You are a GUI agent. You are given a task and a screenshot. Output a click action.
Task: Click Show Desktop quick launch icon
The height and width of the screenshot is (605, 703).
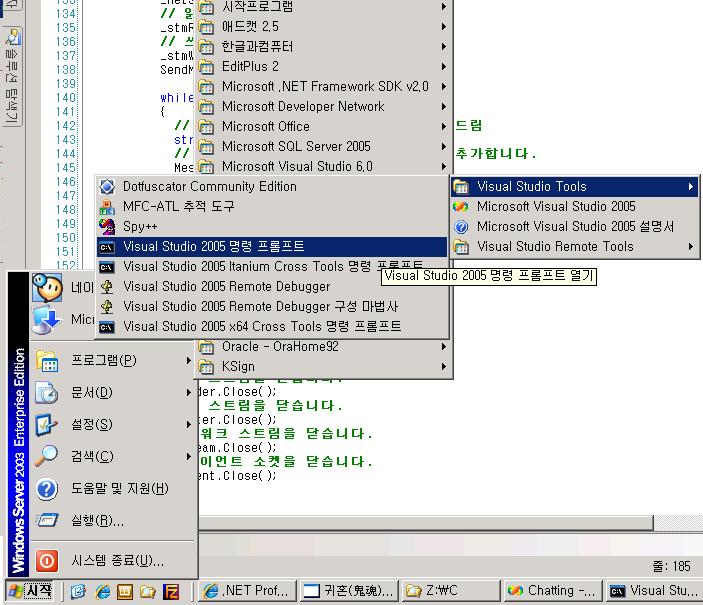78,592
